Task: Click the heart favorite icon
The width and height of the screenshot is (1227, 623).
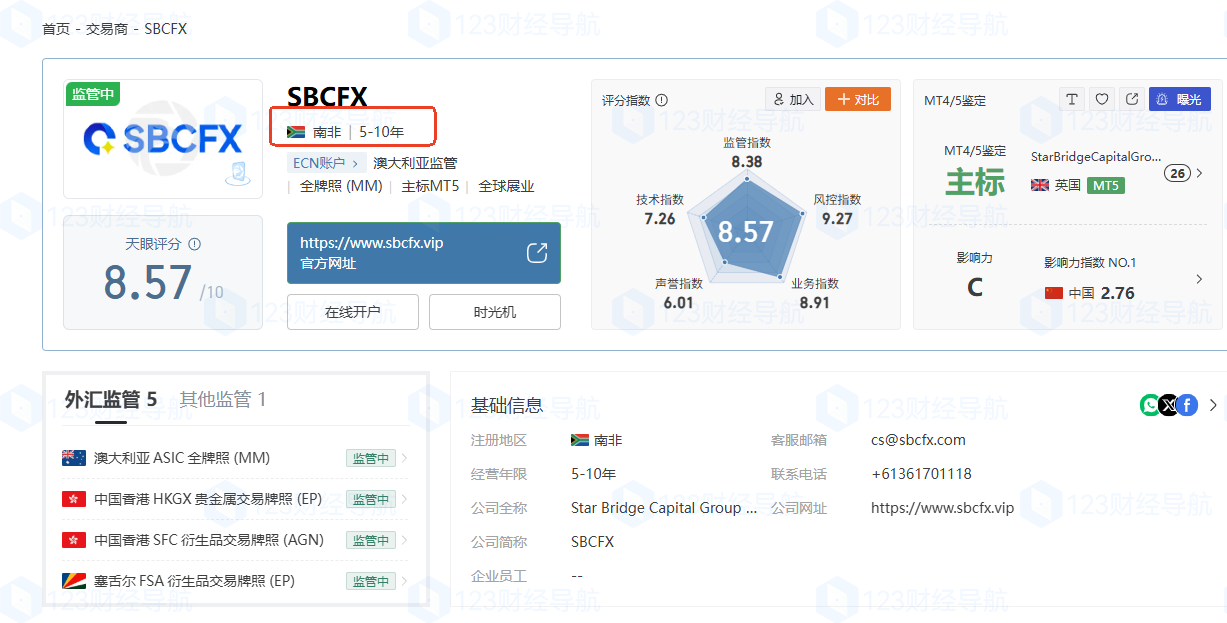Action: tap(1102, 99)
